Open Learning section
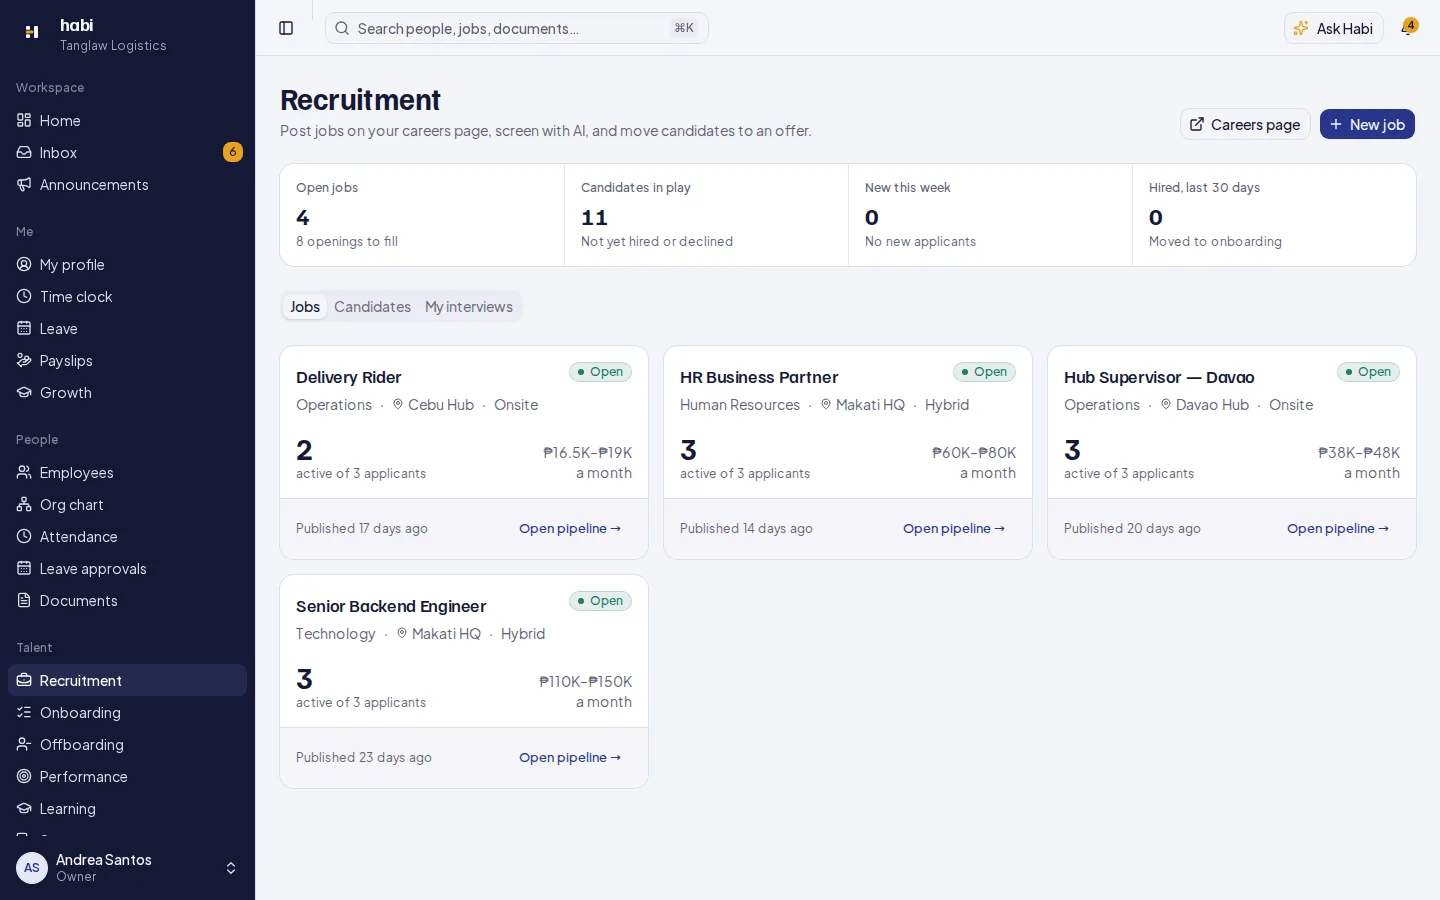1440x900 pixels. click(x=127, y=808)
